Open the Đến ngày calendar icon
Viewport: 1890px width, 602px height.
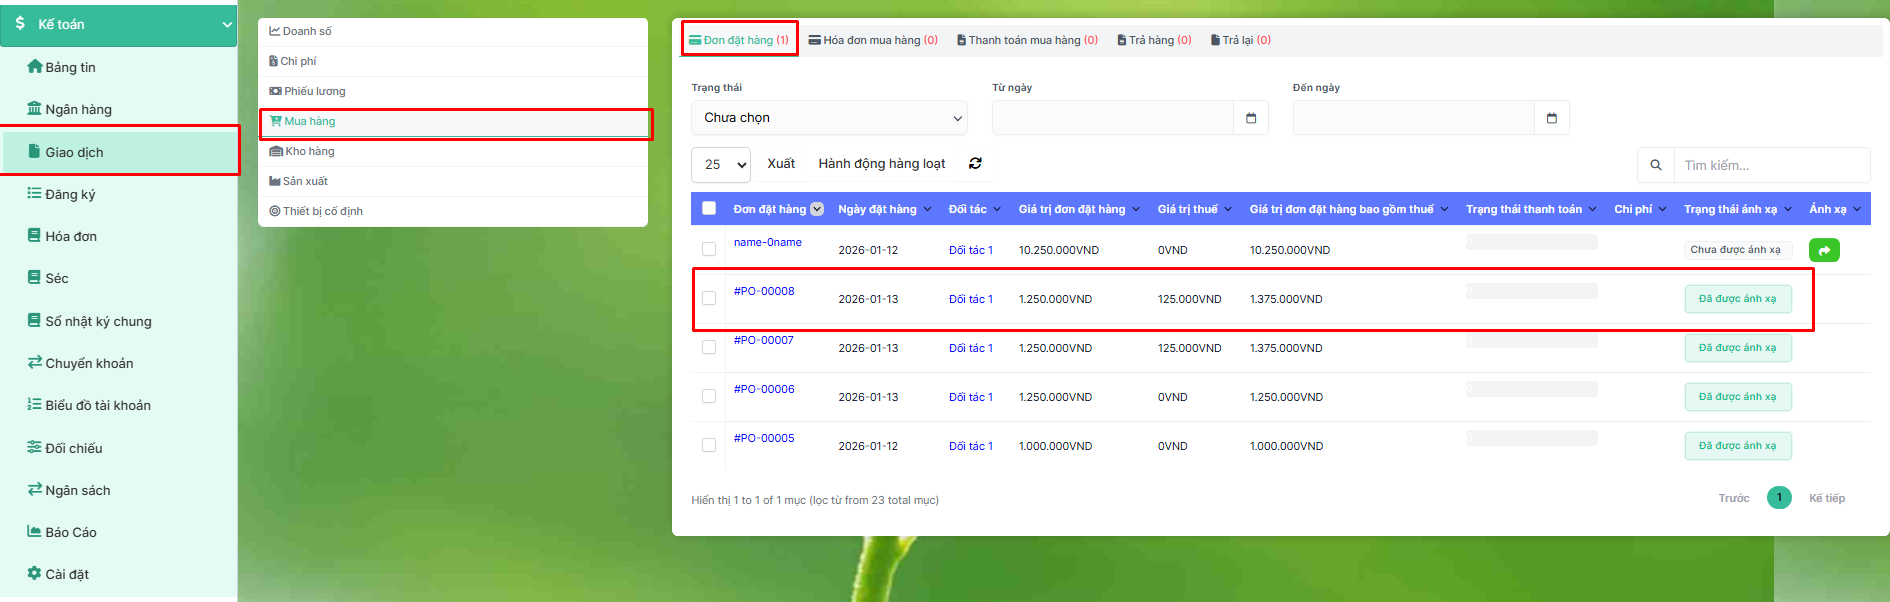pyautogui.click(x=1551, y=118)
